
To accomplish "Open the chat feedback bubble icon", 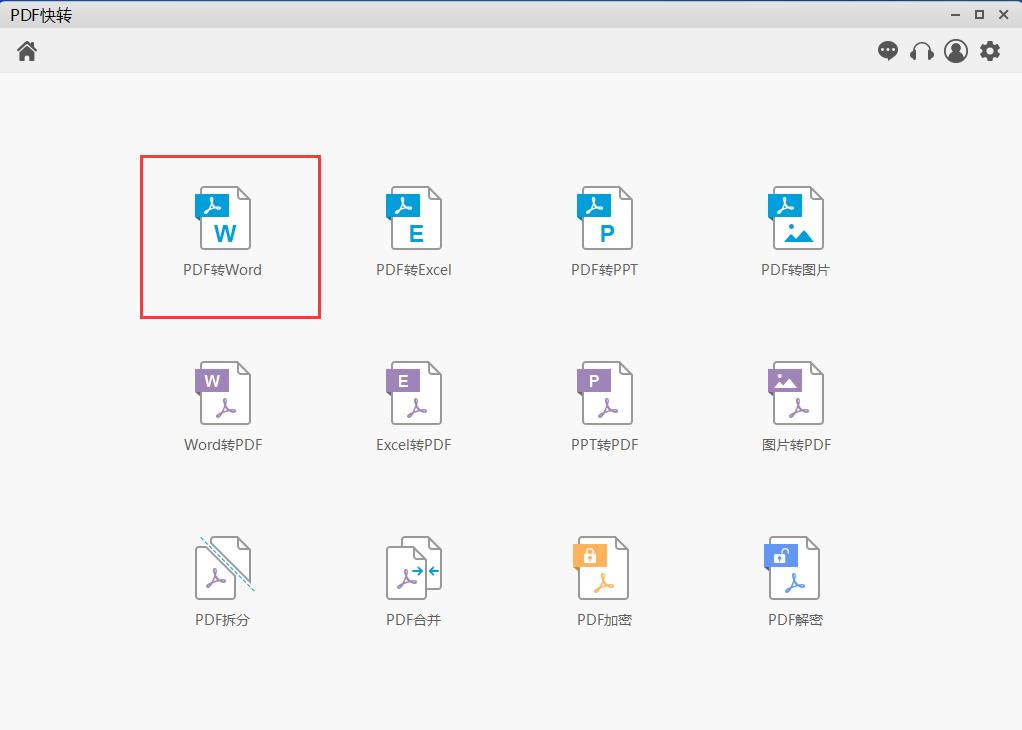I will 888,51.
